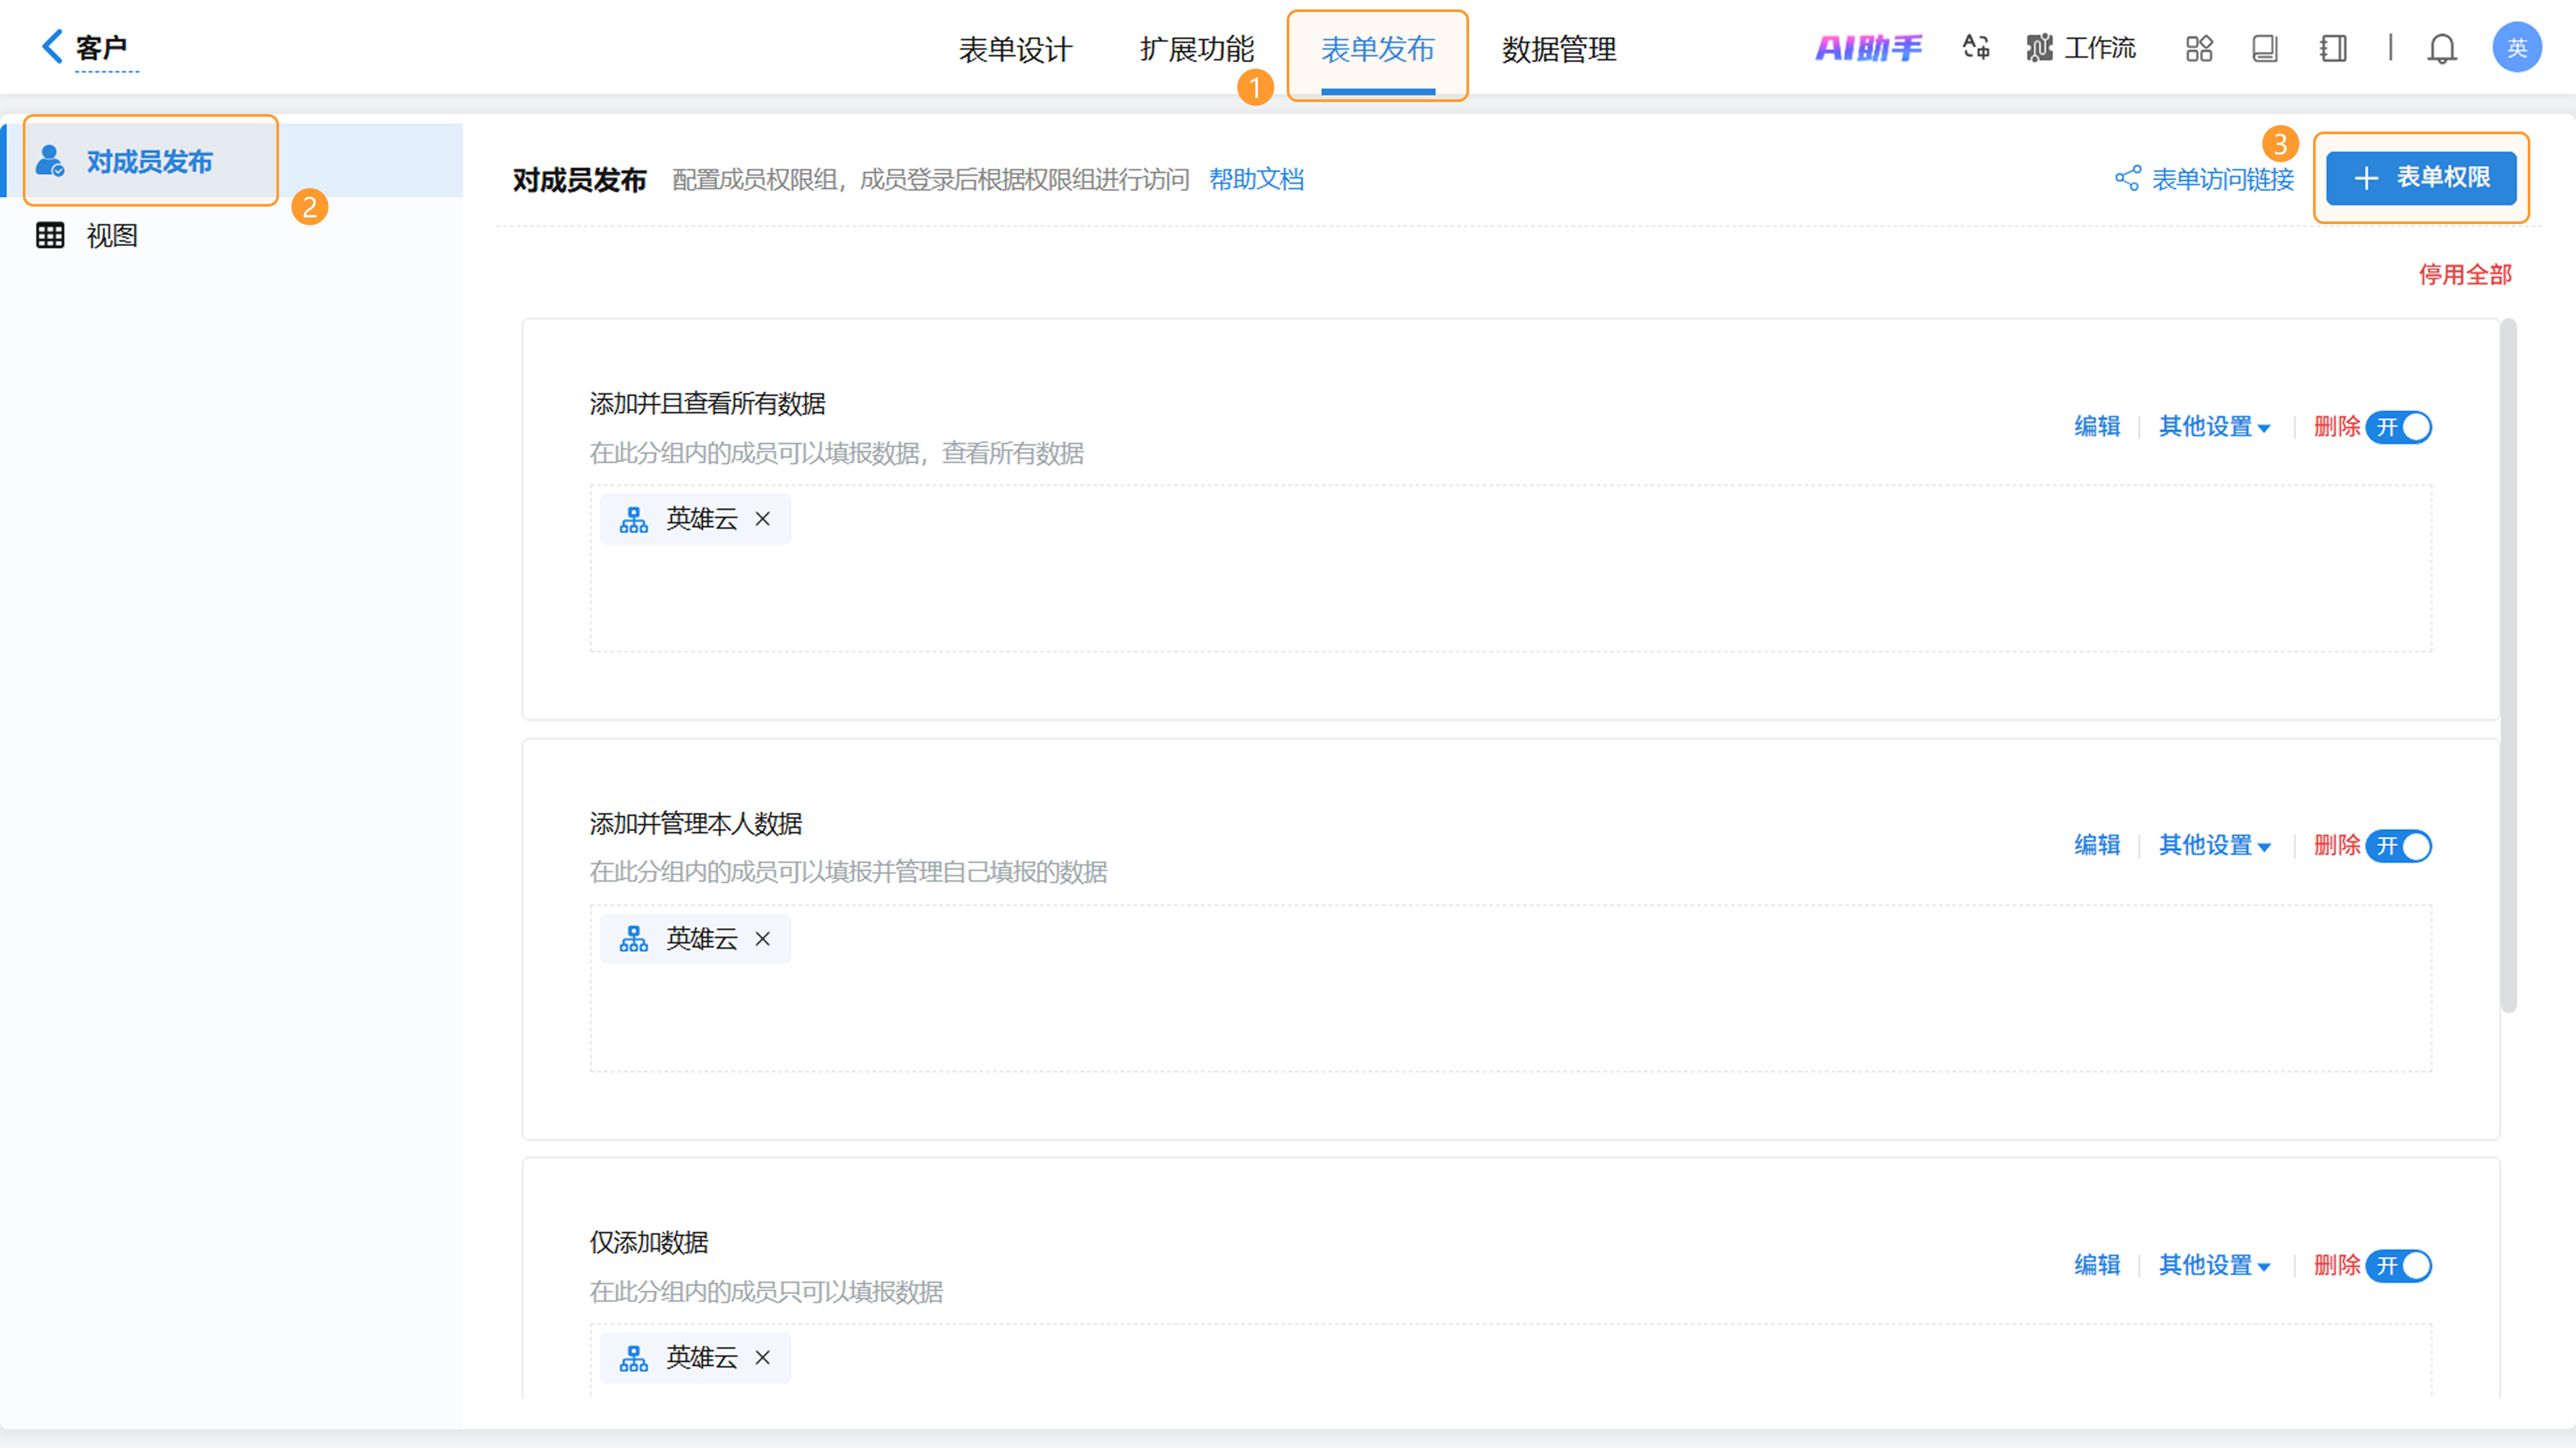The width and height of the screenshot is (2576, 1448).
Task: Click the 添加并且查看所有数据 title
Action: tap(707, 404)
